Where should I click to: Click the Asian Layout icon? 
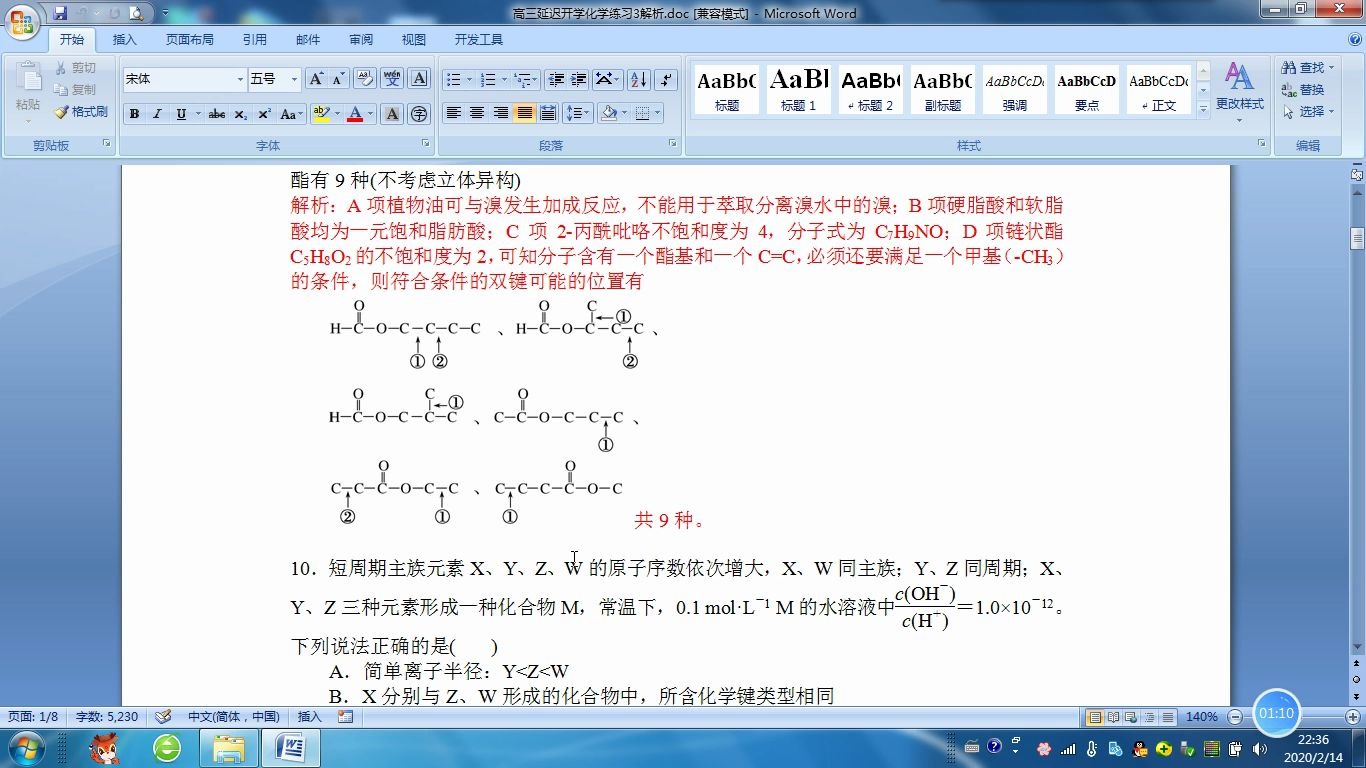tap(606, 79)
